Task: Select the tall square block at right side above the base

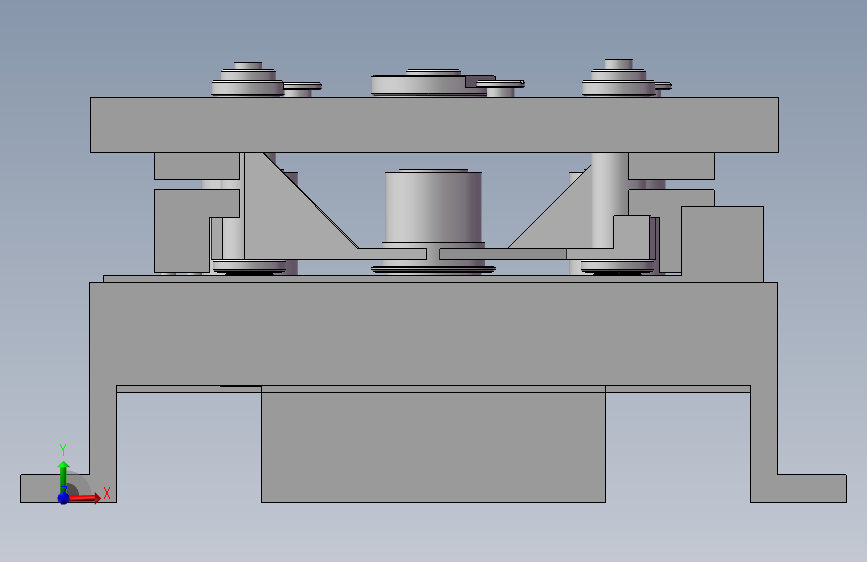Action: point(722,244)
